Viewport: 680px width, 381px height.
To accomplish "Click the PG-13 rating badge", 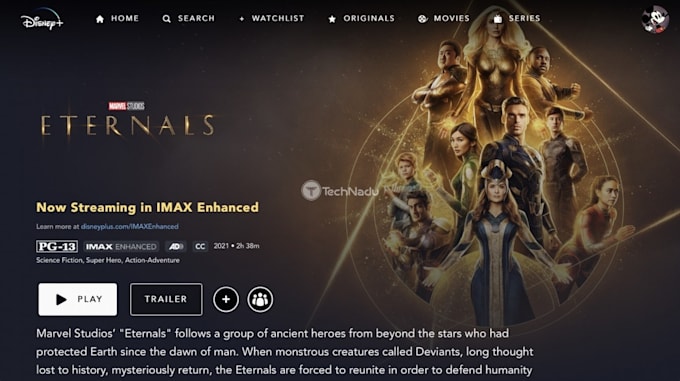I will coord(57,246).
